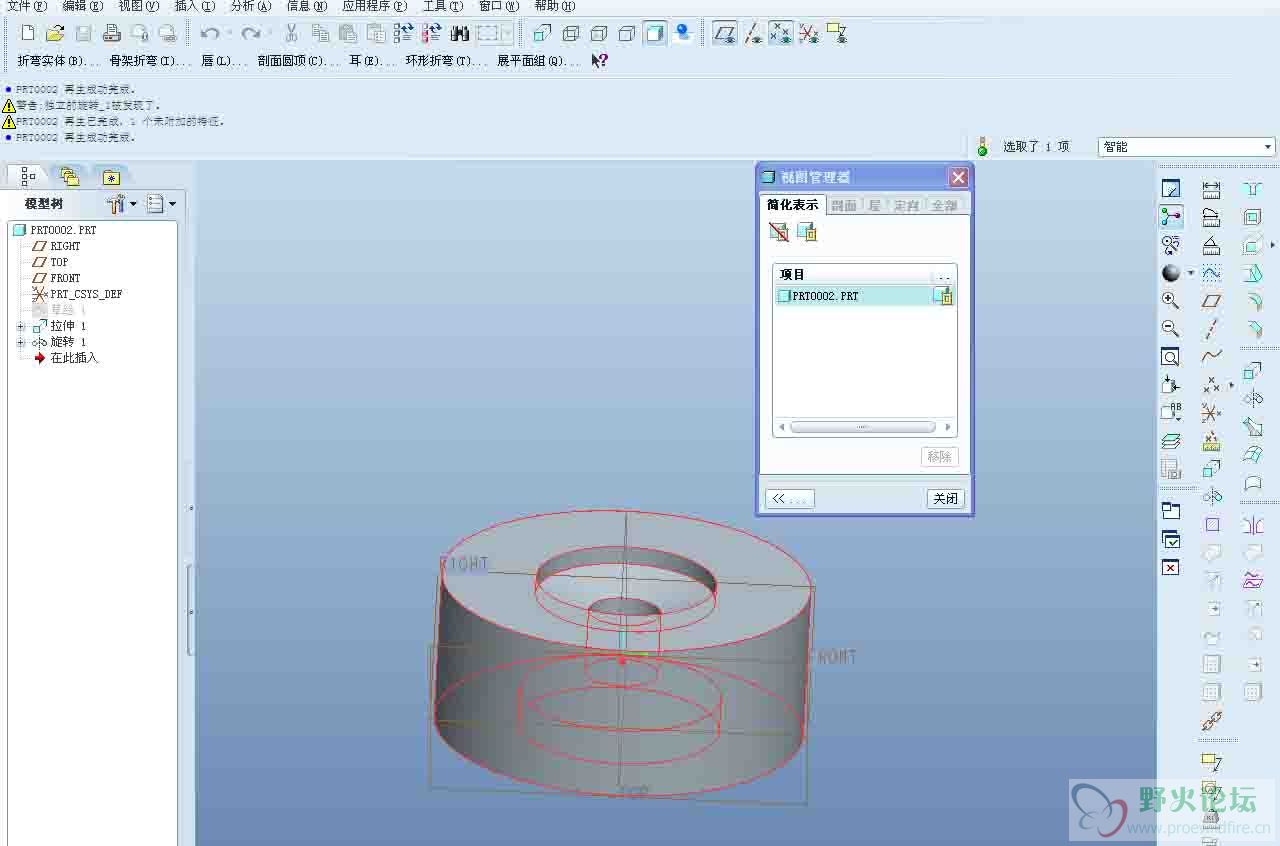
Task: Switch to folder browser navigator tab
Action: (70, 176)
